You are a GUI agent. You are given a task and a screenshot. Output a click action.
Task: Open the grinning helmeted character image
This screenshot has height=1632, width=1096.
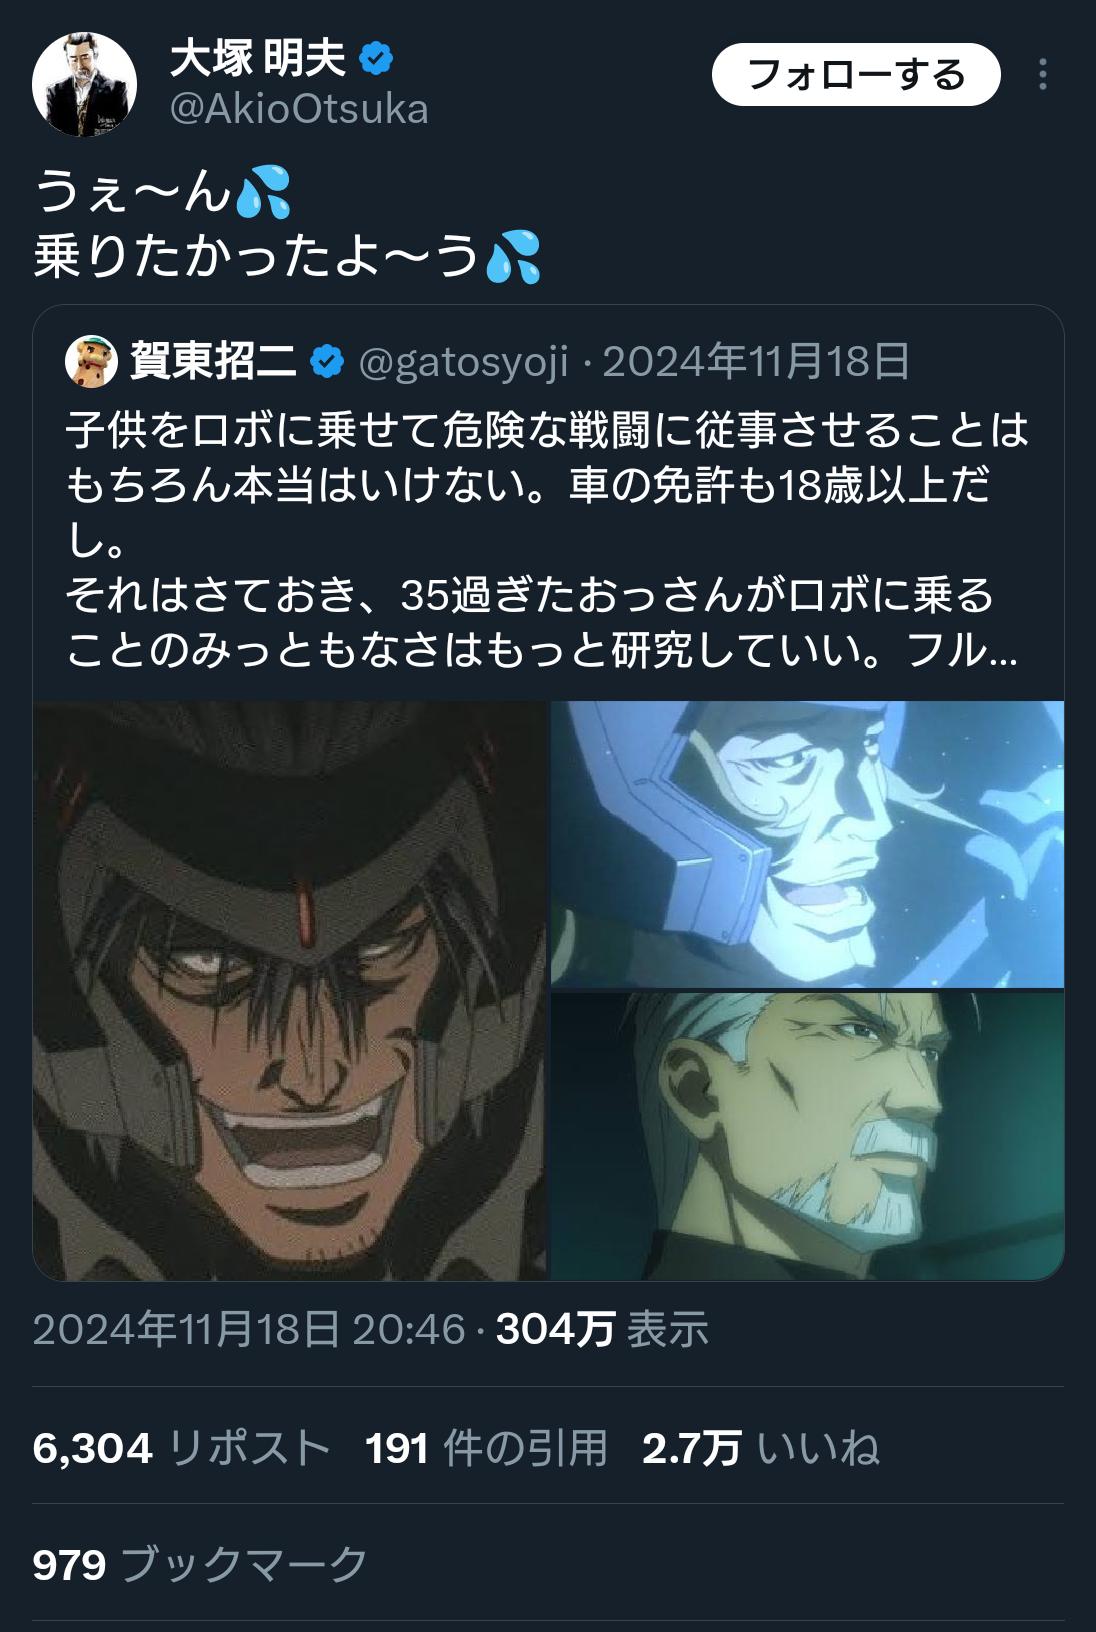(x=290, y=990)
